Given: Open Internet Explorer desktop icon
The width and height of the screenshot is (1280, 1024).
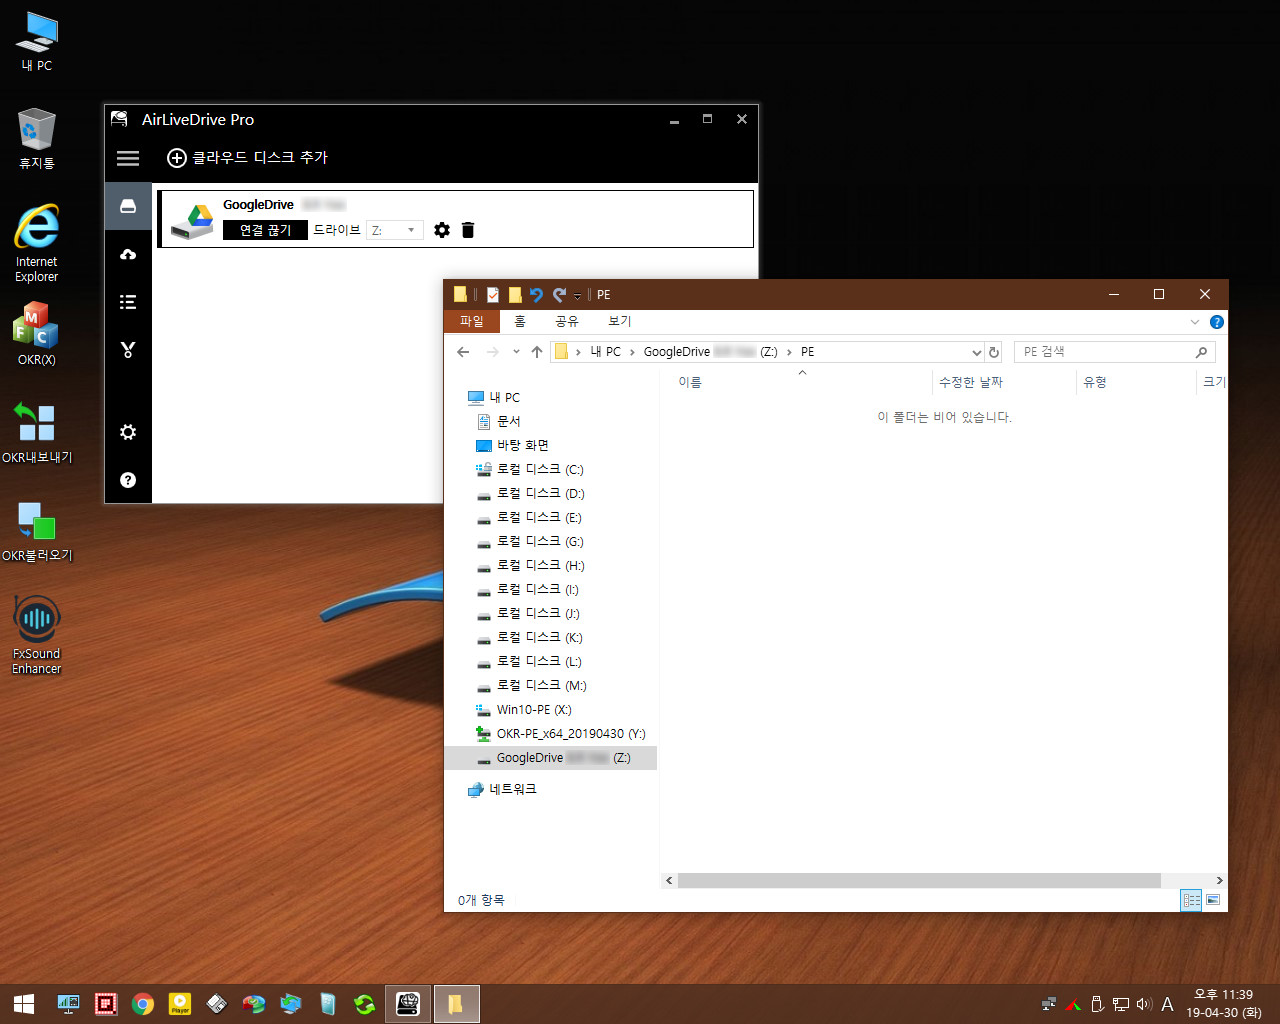Looking at the screenshot, I should [x=37, y=243].
